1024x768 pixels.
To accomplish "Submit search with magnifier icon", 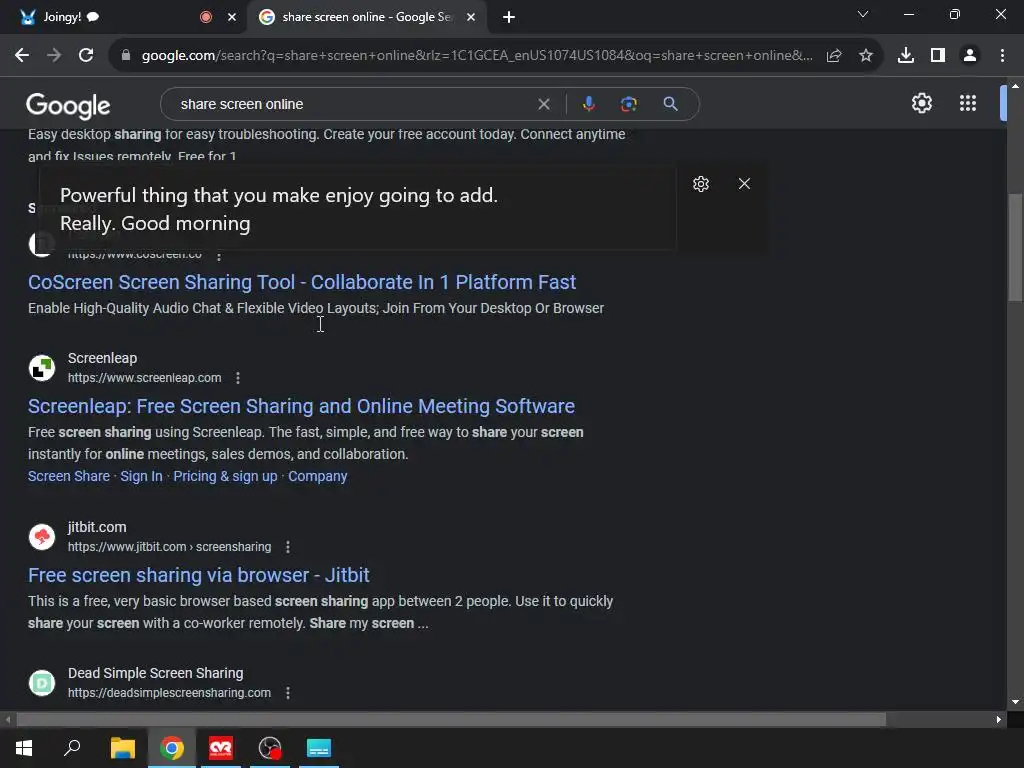I will [670, 104].
